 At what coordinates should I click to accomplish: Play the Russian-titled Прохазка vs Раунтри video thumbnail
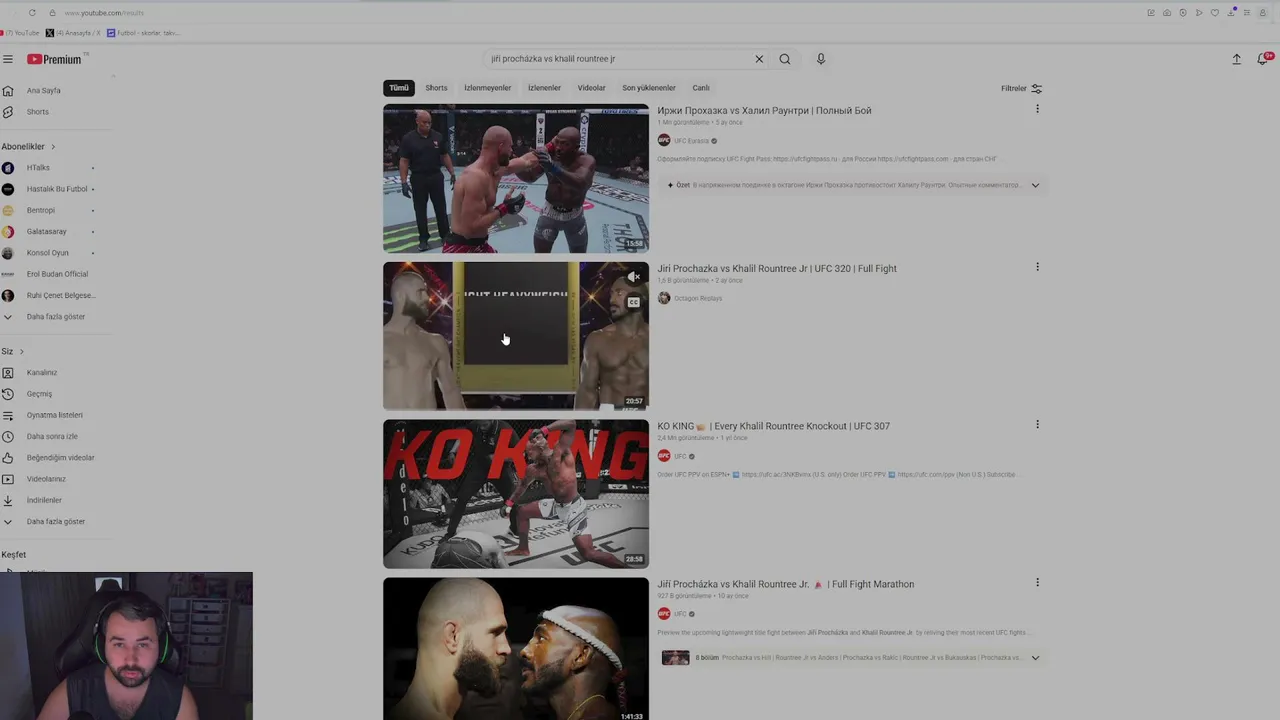tap(516, 178)
